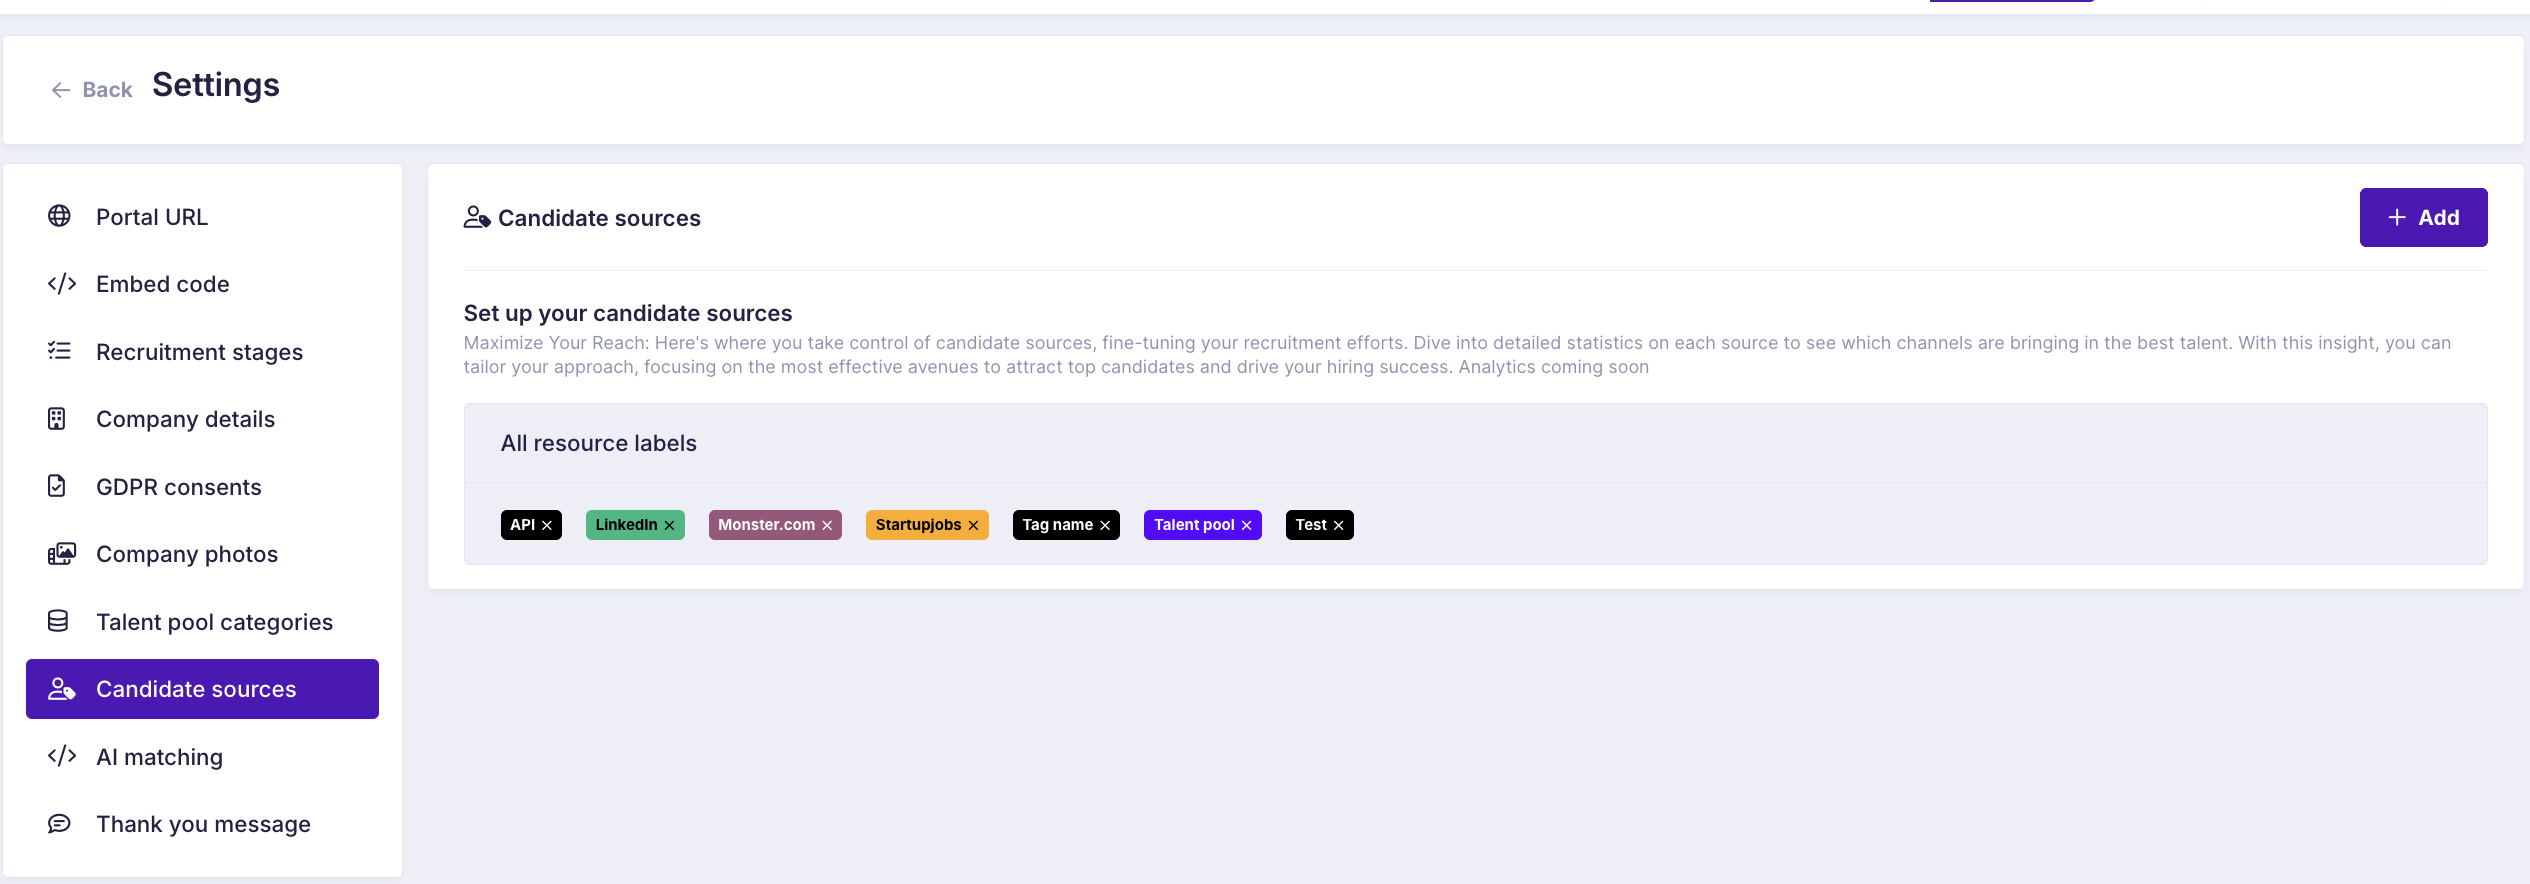
Task: Delete the LinkedIn tag via its X
Action: (669, 526)
